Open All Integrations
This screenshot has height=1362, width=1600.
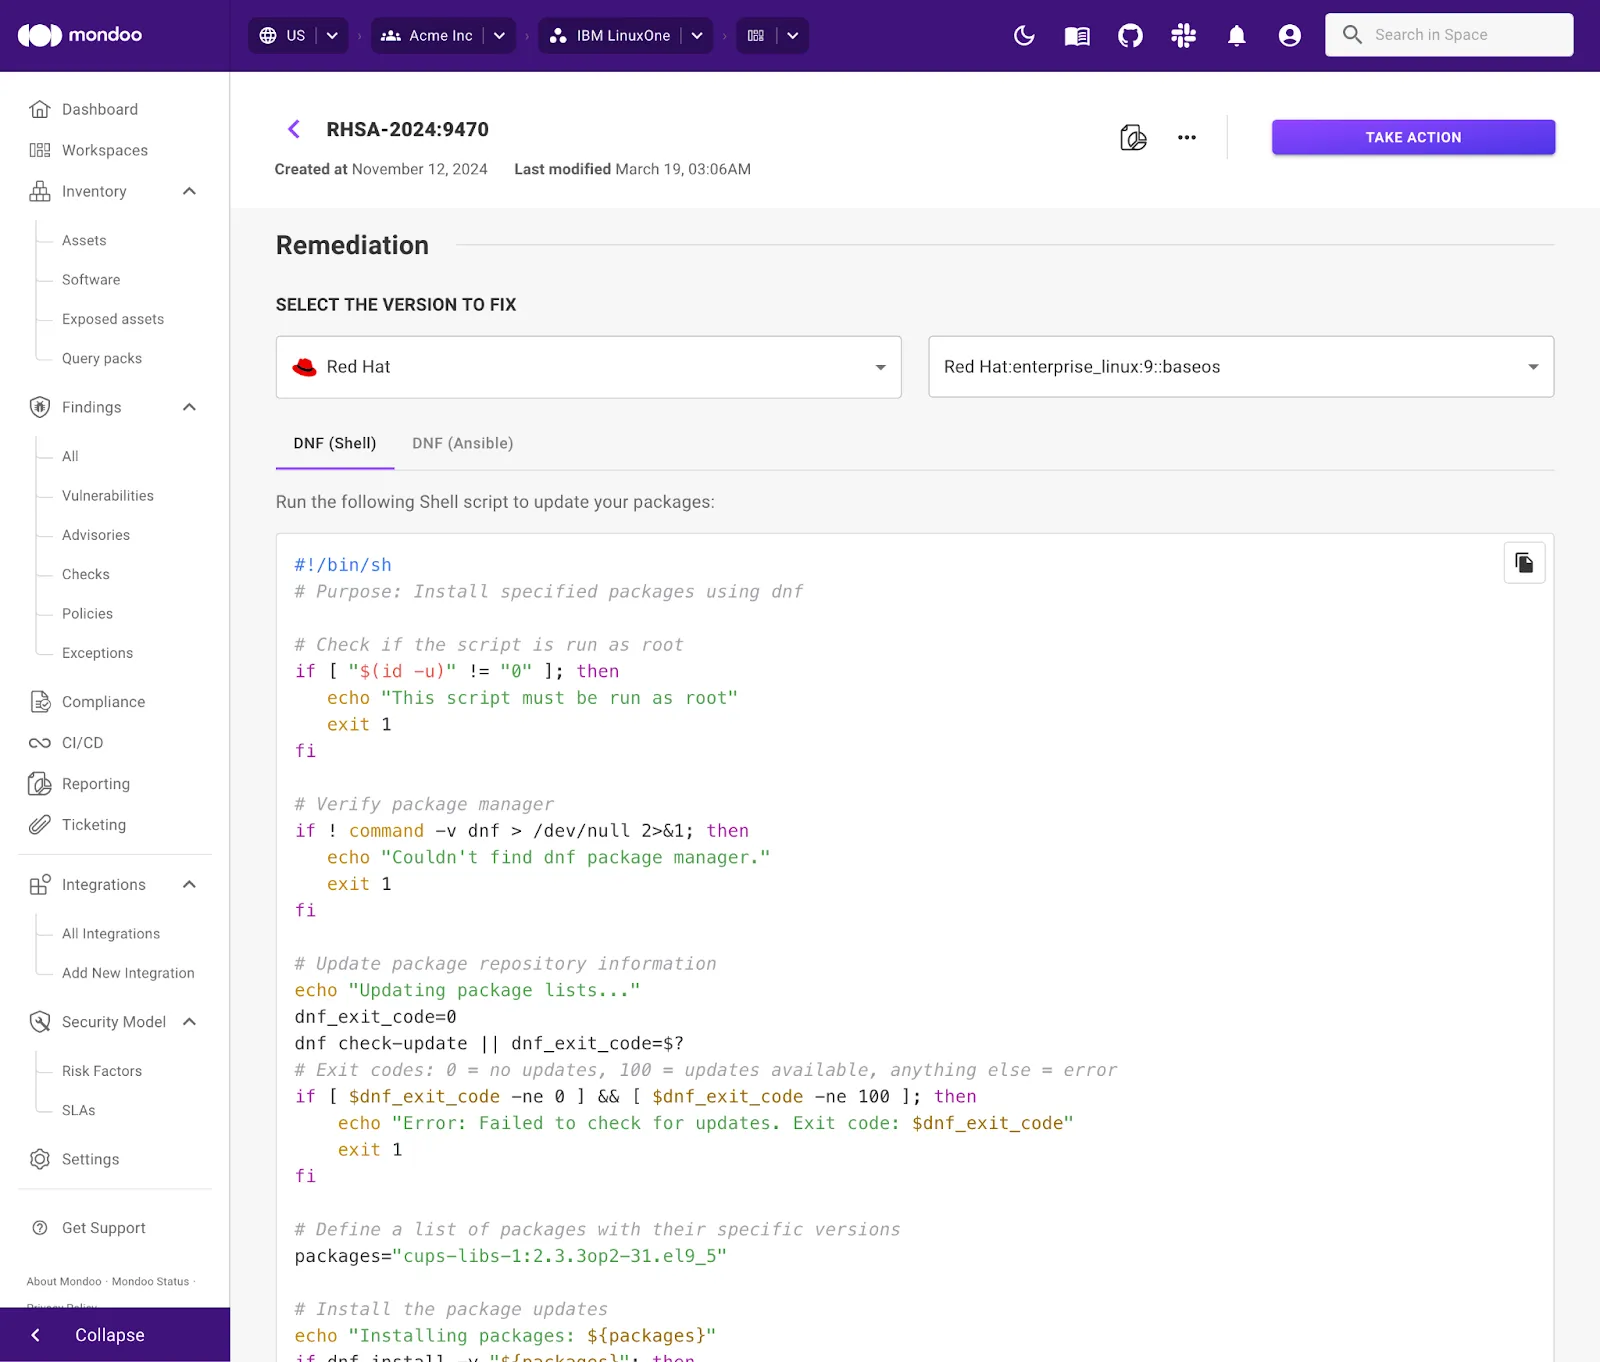pos(111,934)
